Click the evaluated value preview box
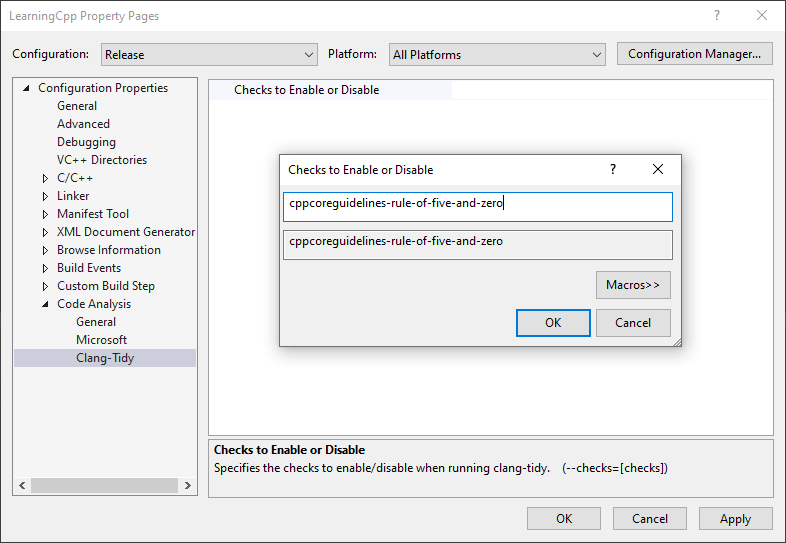Screen dimensions: 786x543 click(478, 245)
